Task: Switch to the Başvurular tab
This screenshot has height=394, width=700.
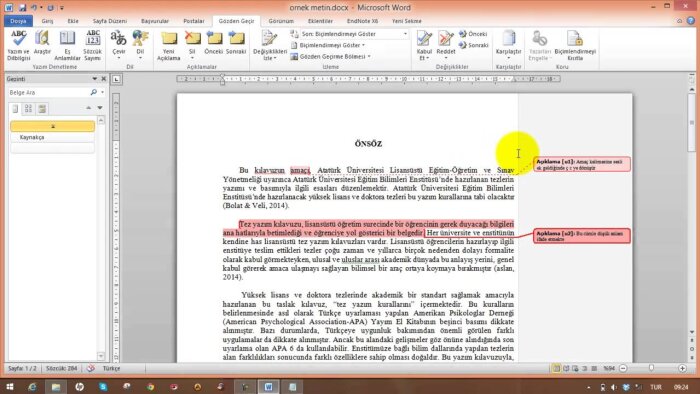Action: tap(155, 21)
